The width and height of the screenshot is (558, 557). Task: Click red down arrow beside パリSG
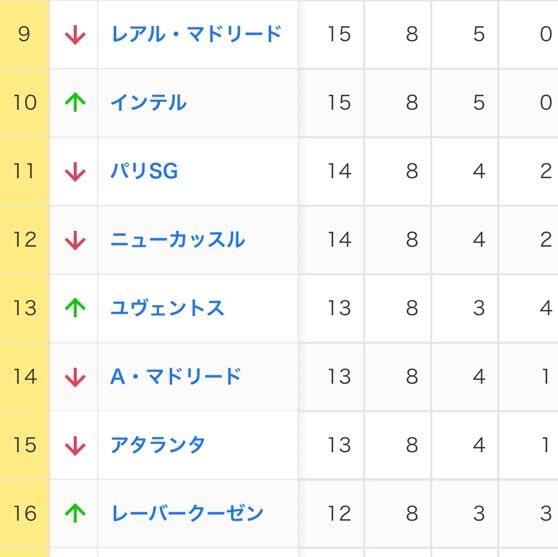[x=75, y=172]
